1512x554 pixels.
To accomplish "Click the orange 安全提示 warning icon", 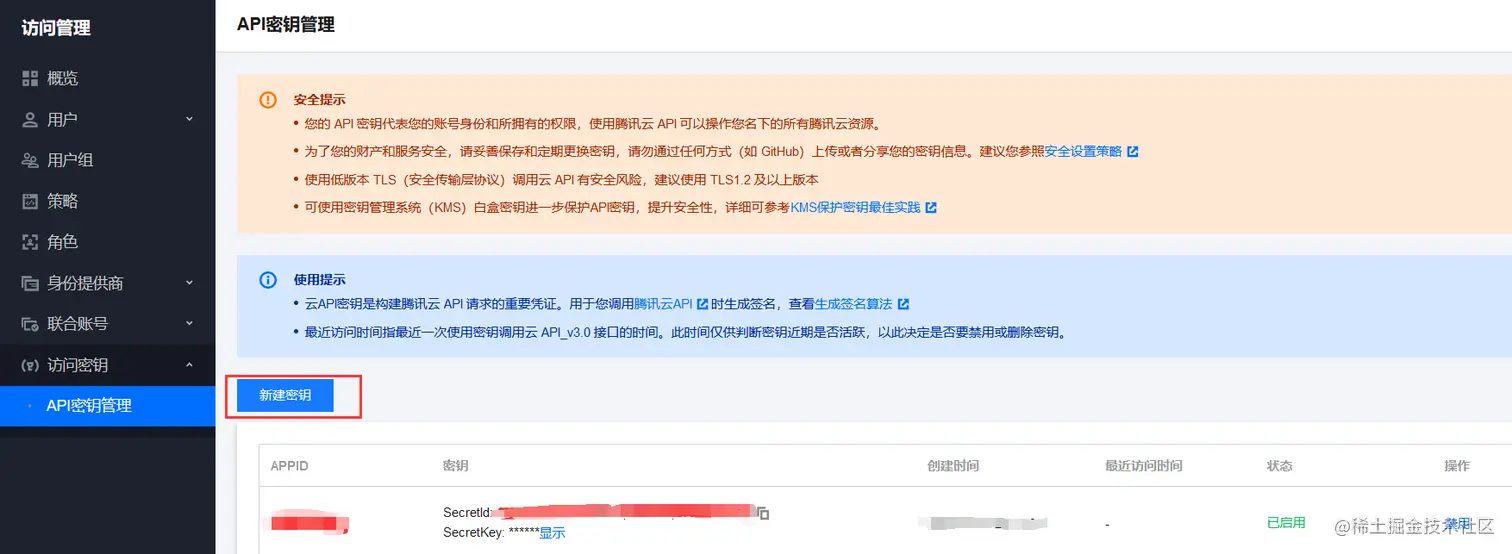I will click(268, 100).
